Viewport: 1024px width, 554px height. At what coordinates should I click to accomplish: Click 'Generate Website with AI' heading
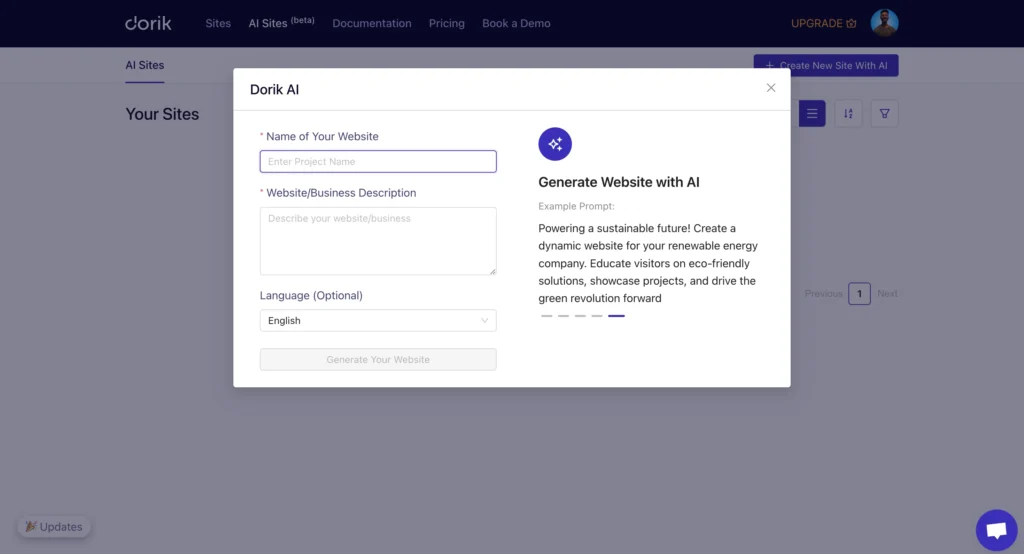(x=618, y=182)
